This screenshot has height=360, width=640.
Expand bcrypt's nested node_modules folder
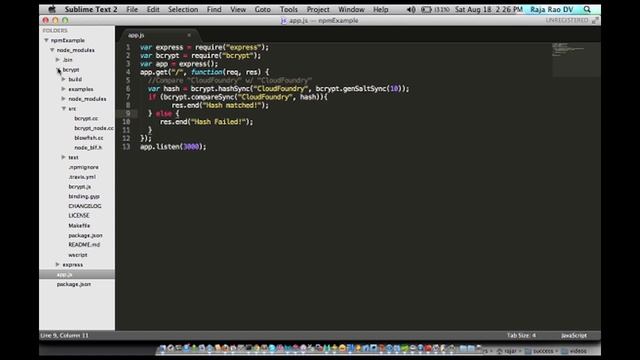(x=63, y=98)
